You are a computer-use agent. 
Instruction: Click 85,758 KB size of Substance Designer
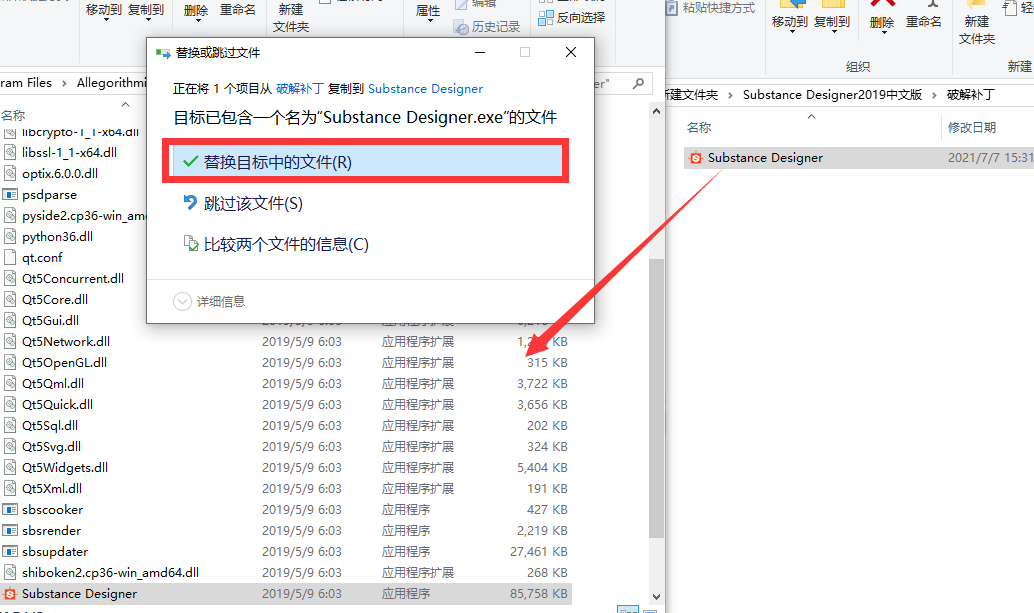pos(539,594)
